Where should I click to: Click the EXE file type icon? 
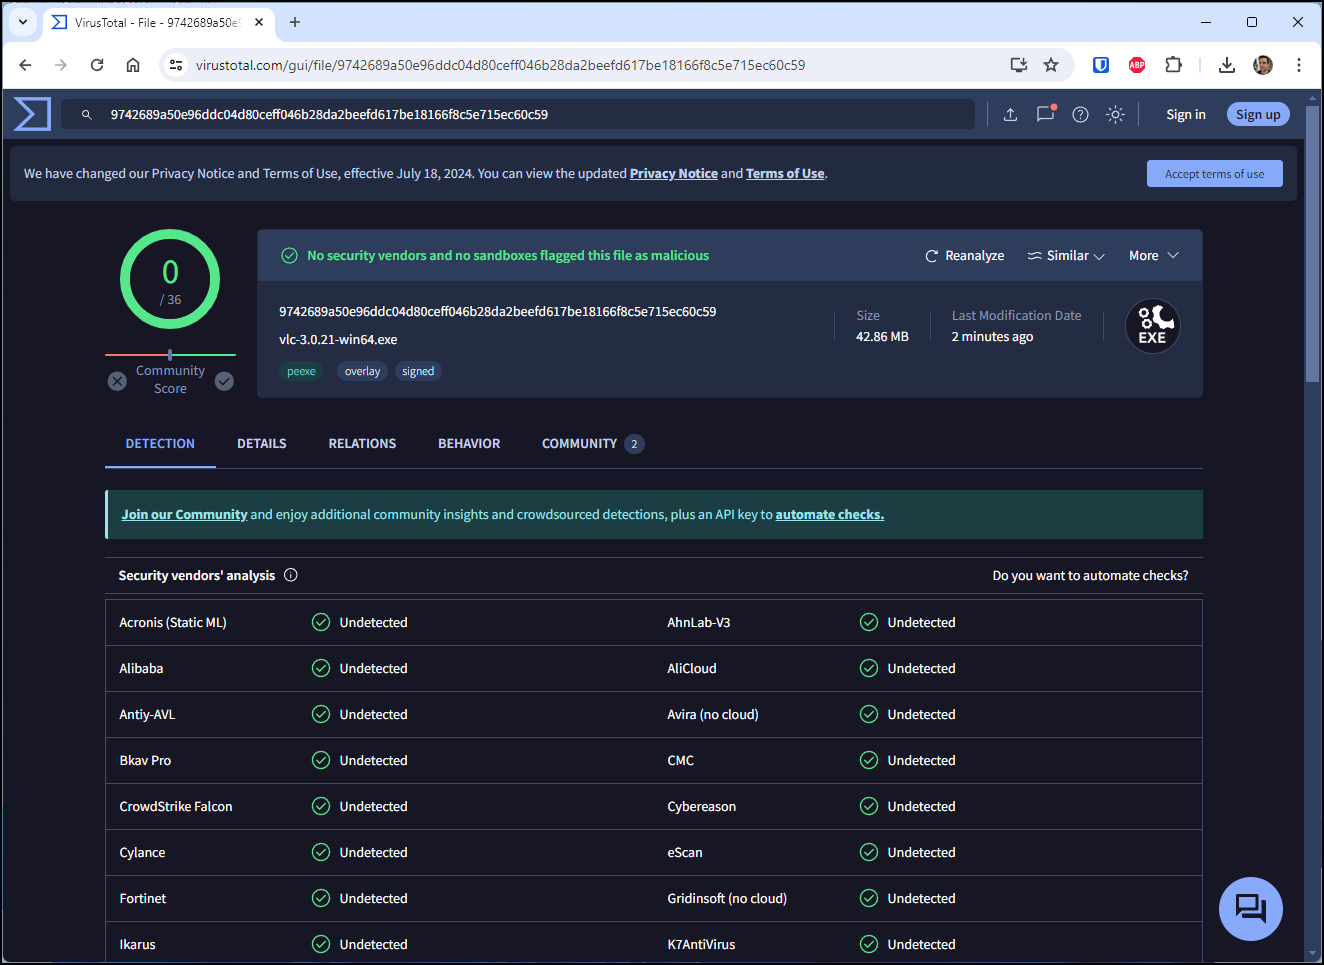coord(1153,326)
